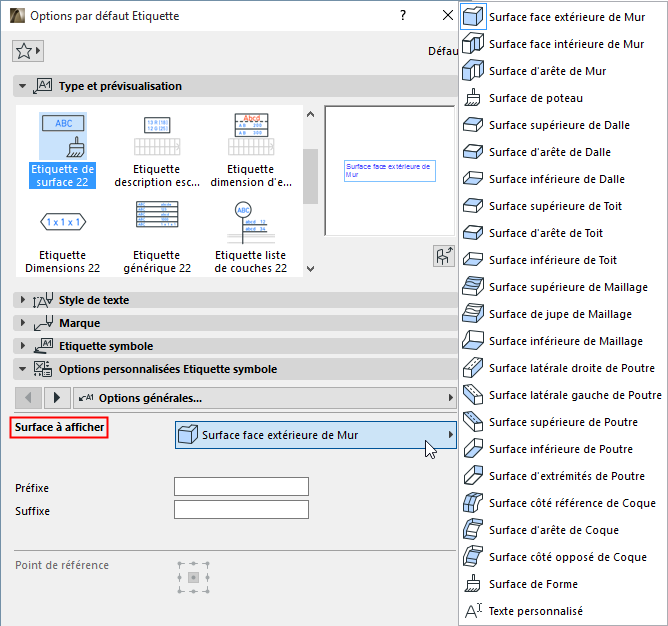Go to the next options page arrow

pyautogui.click(x=57, y=398)
